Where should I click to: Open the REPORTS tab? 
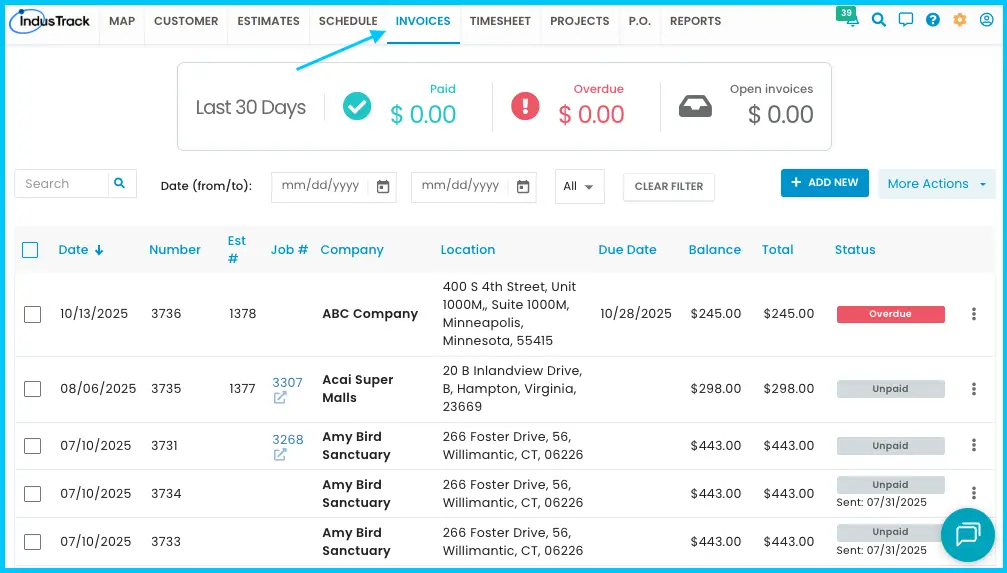696,21
